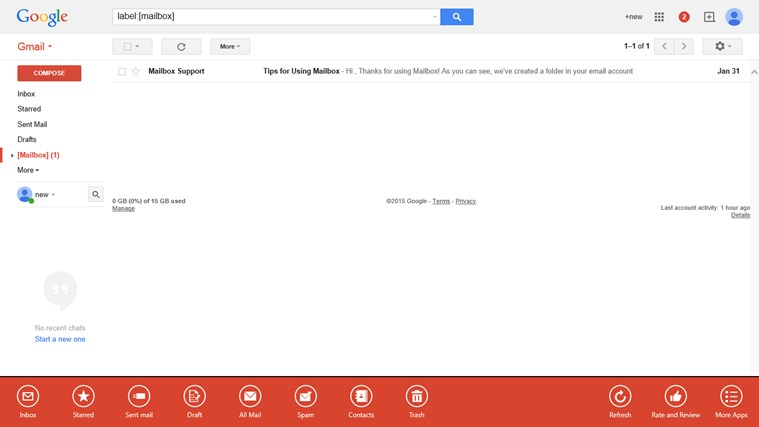
Task: Toggle the select-all checkbox in toolbar
Action: point(128,47)
